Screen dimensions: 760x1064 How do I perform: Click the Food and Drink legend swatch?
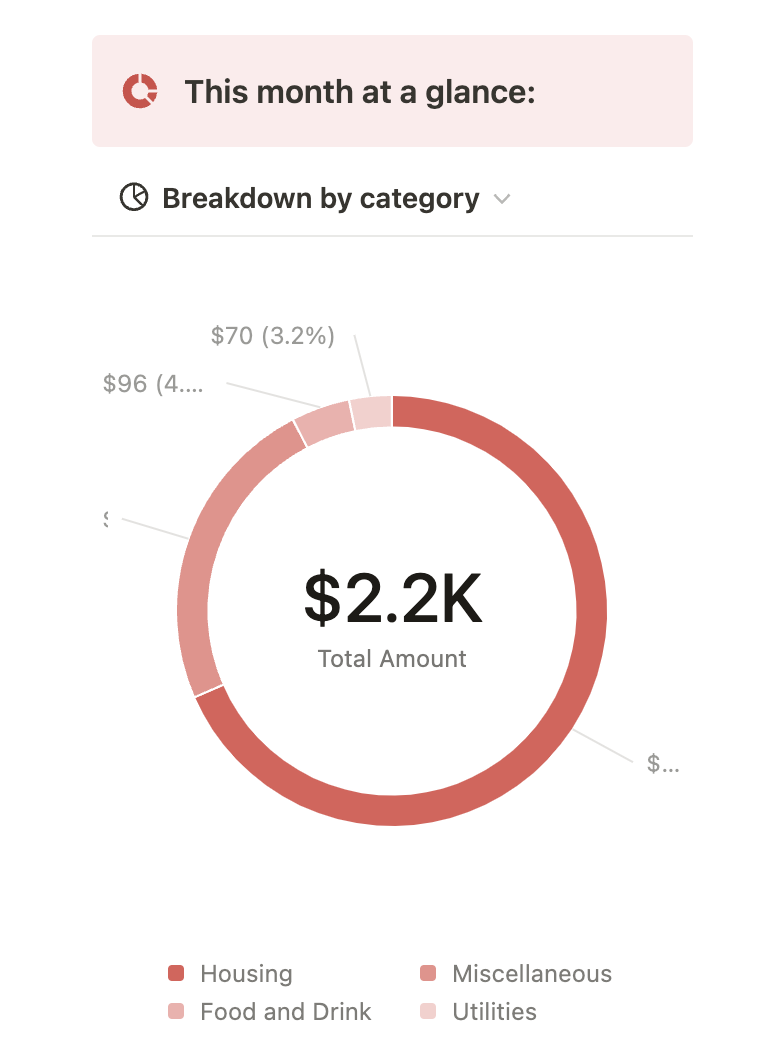point(177,1012)
